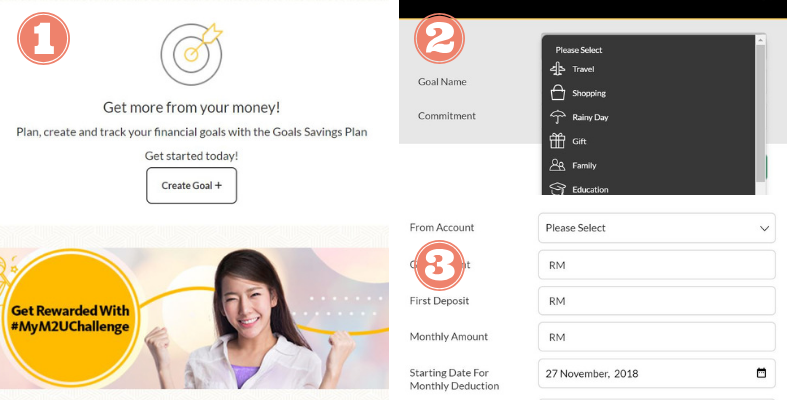Choose Rainy Day from goal list
This screenshot has height=400, width=787.
pyautogui.click(x=590, y=117)
